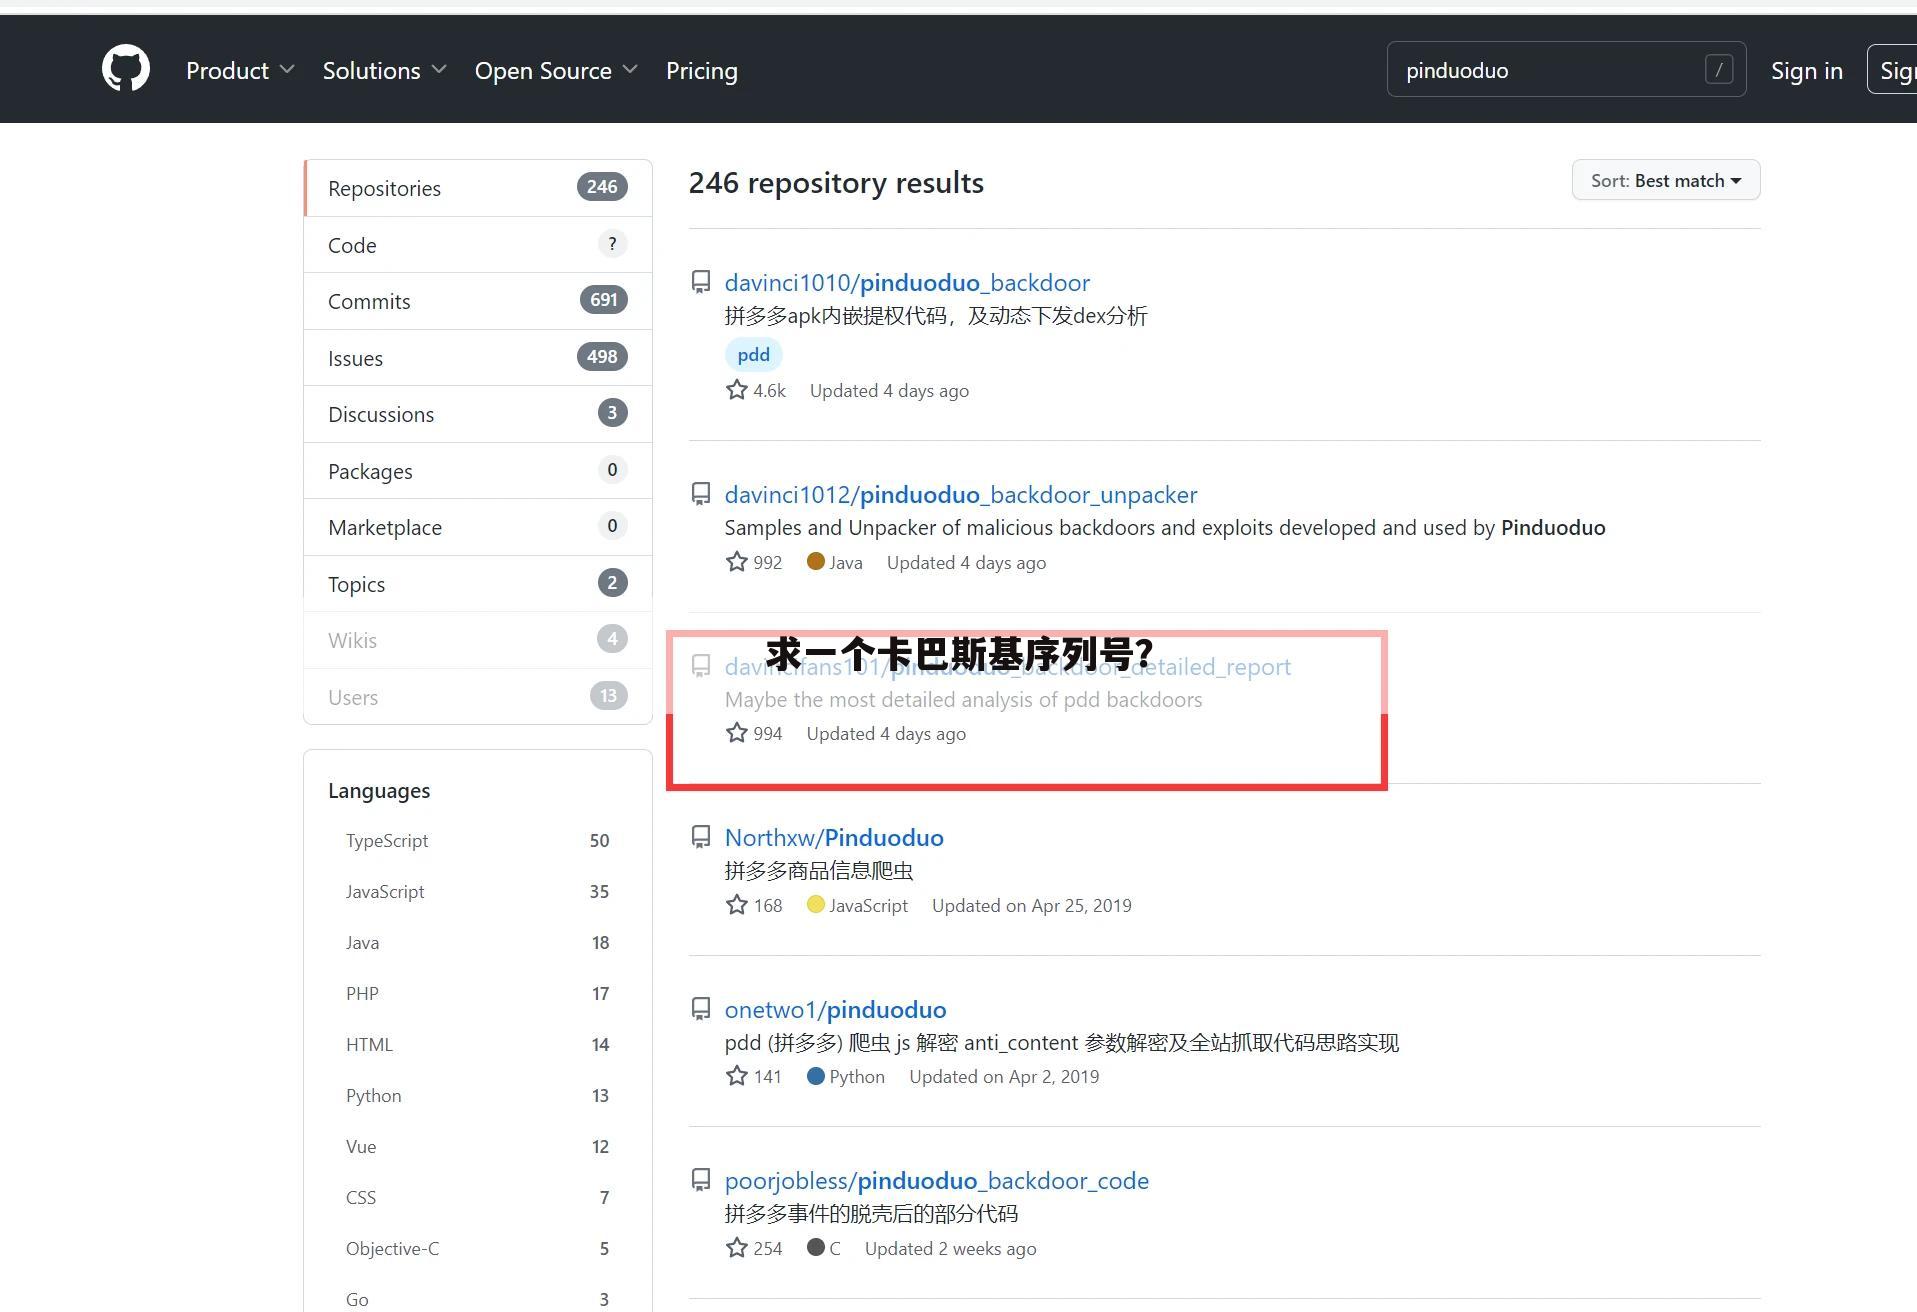Click the pdd topic tag
The image size is (1917, 1312).
[753, 354]
